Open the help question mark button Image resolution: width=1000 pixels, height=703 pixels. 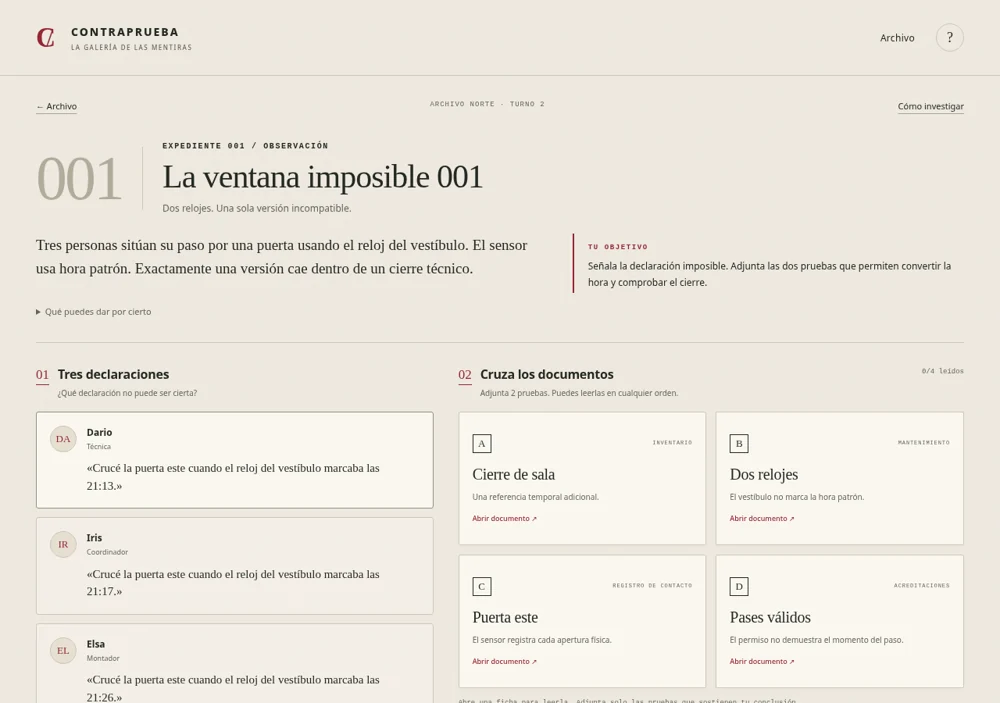949,38
